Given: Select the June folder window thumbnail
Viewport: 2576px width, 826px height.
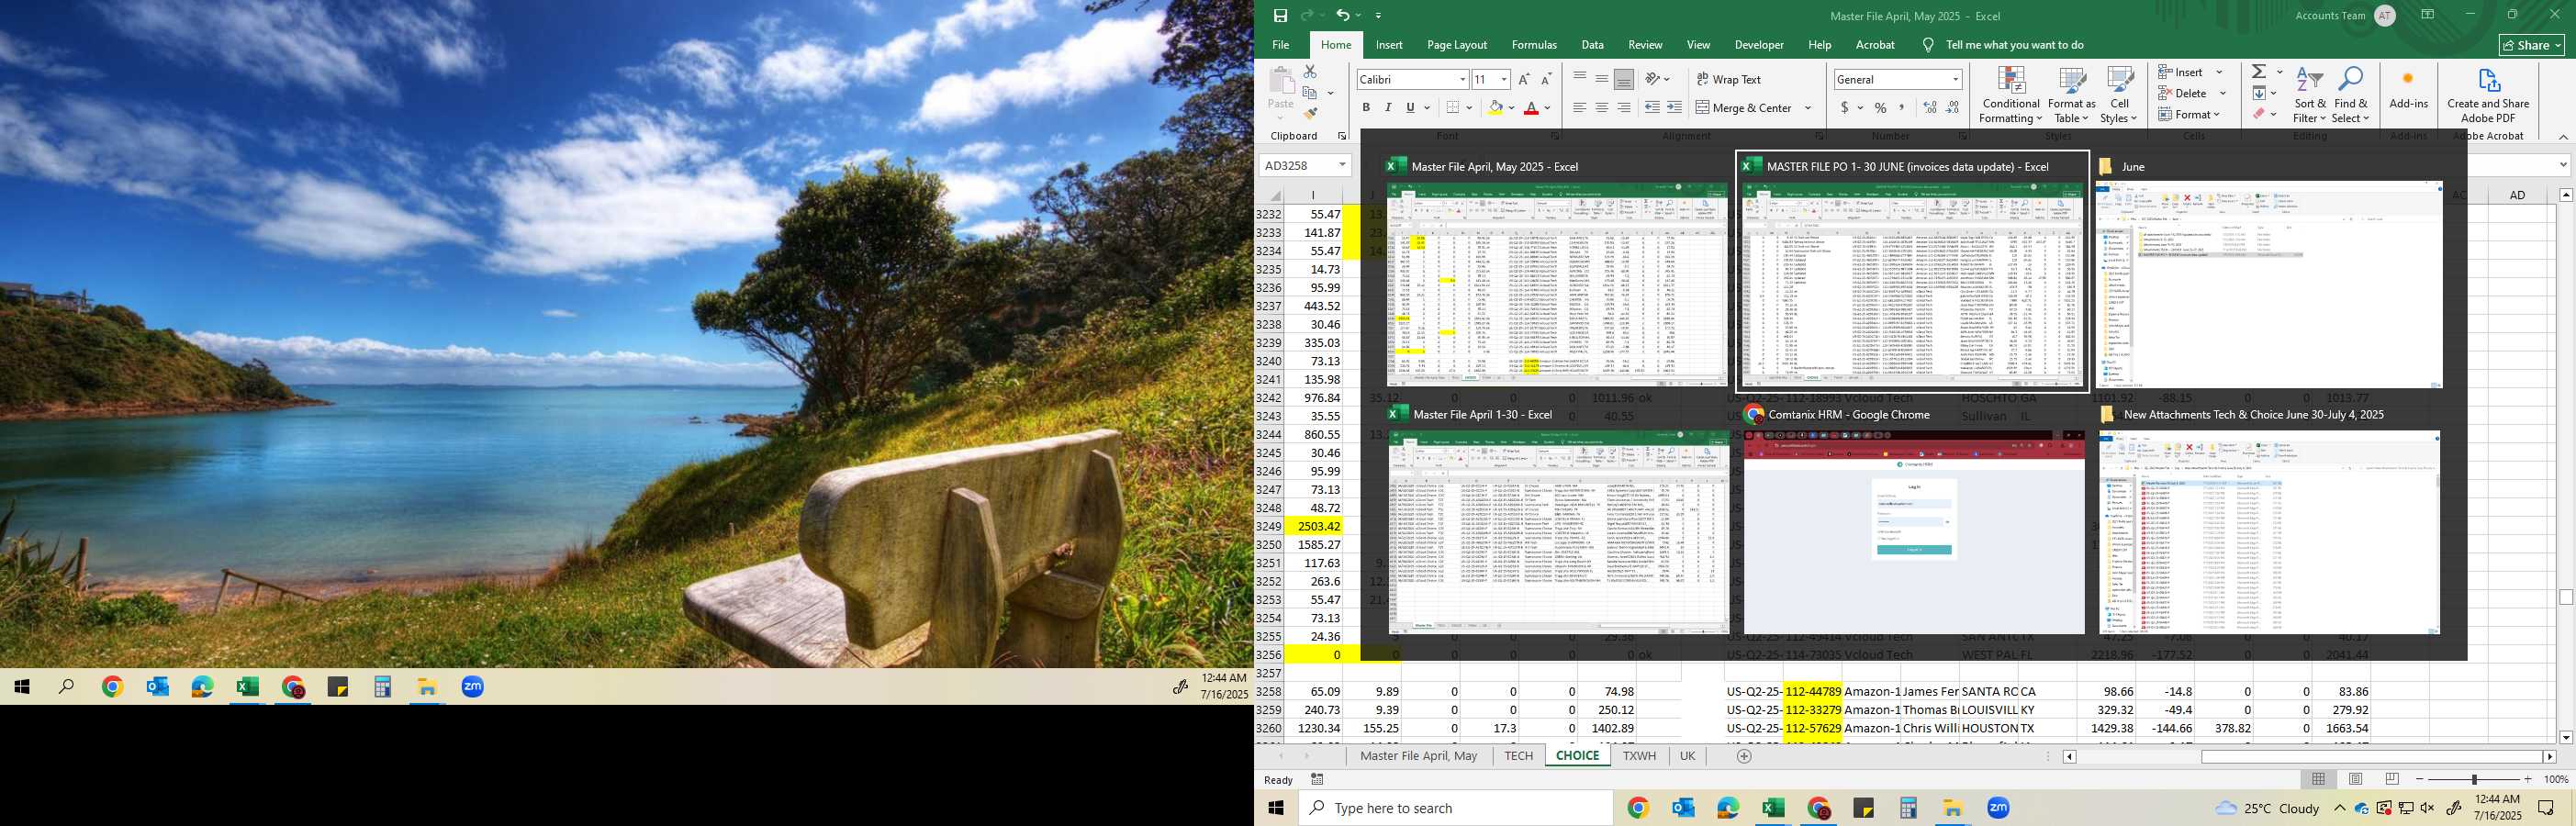Looking at the screenshot, I should tap(2269, 271).
